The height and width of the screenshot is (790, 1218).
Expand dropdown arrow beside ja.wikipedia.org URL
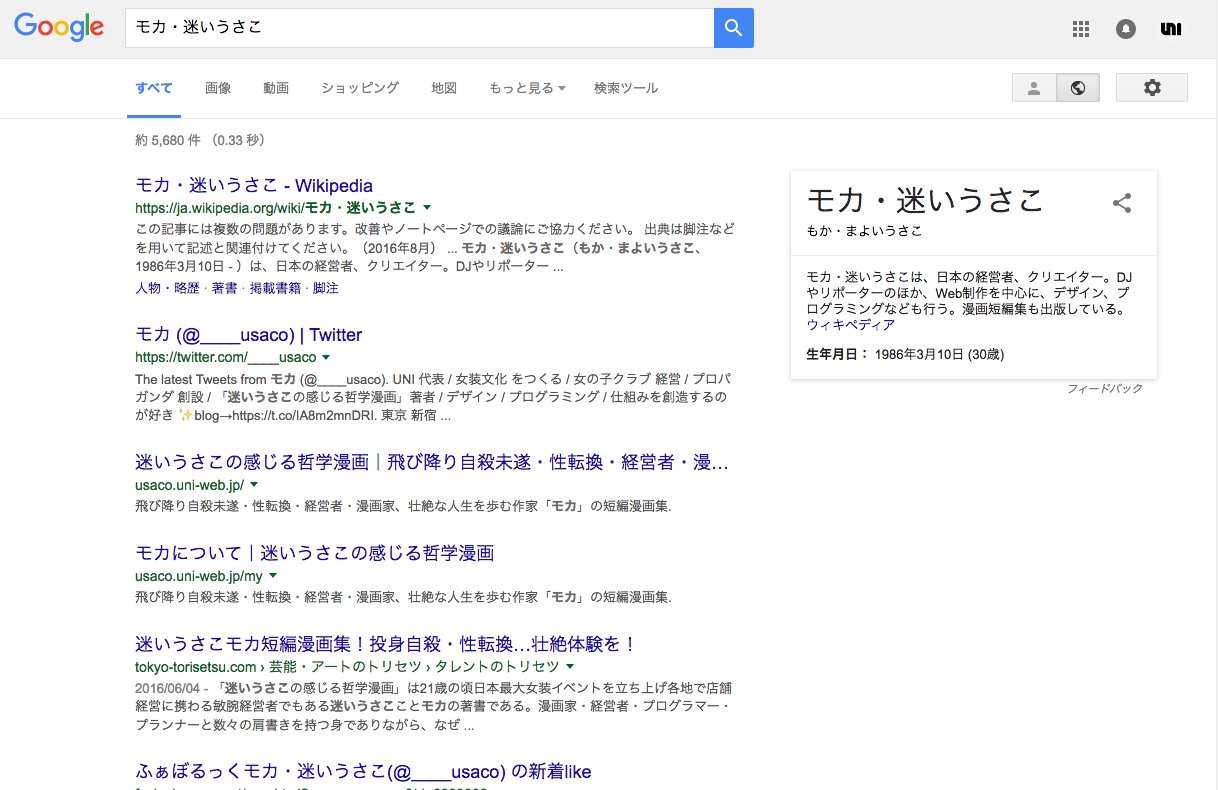tap(427, 208)
